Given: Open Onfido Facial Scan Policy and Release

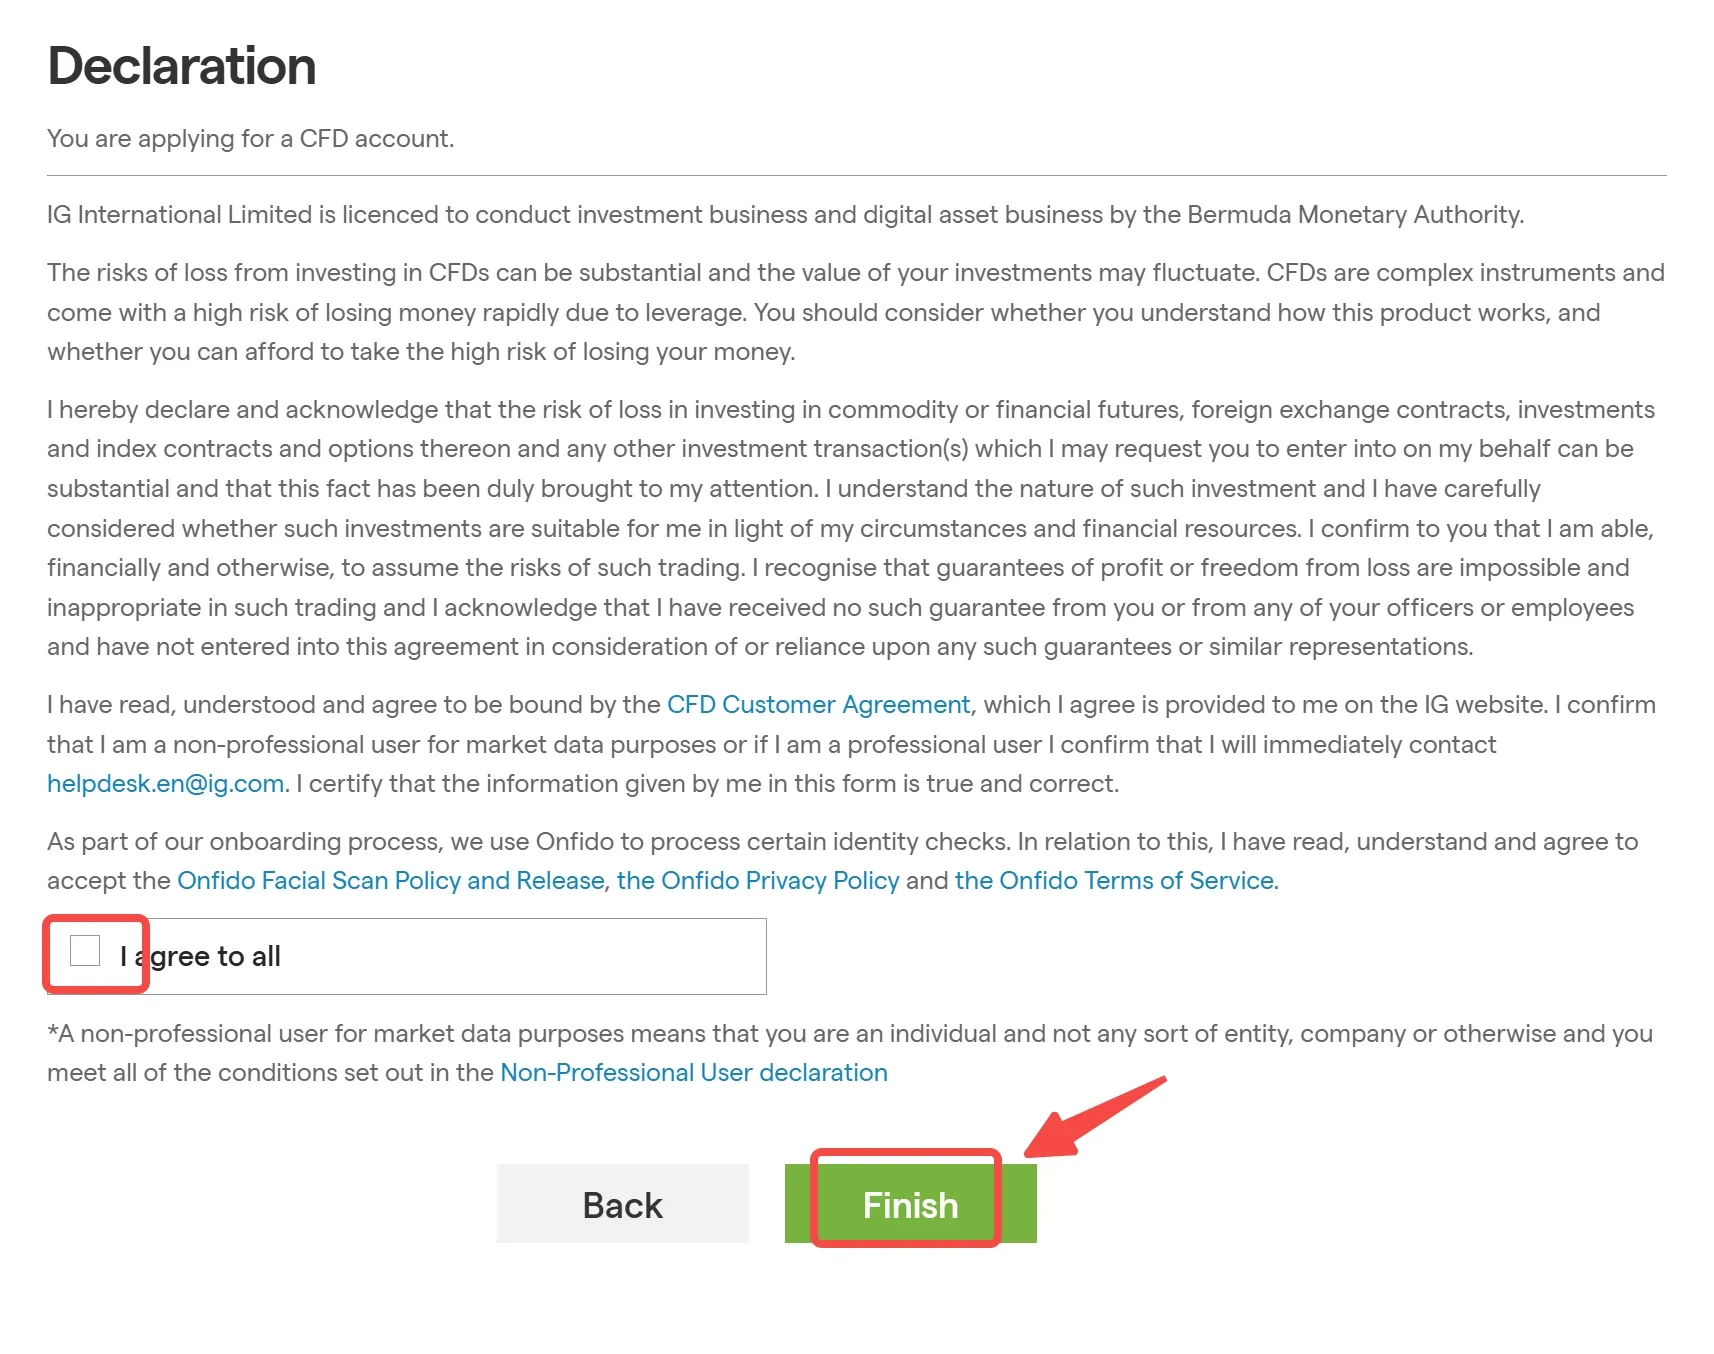Looking at the screenshot, I should (391, 881).
